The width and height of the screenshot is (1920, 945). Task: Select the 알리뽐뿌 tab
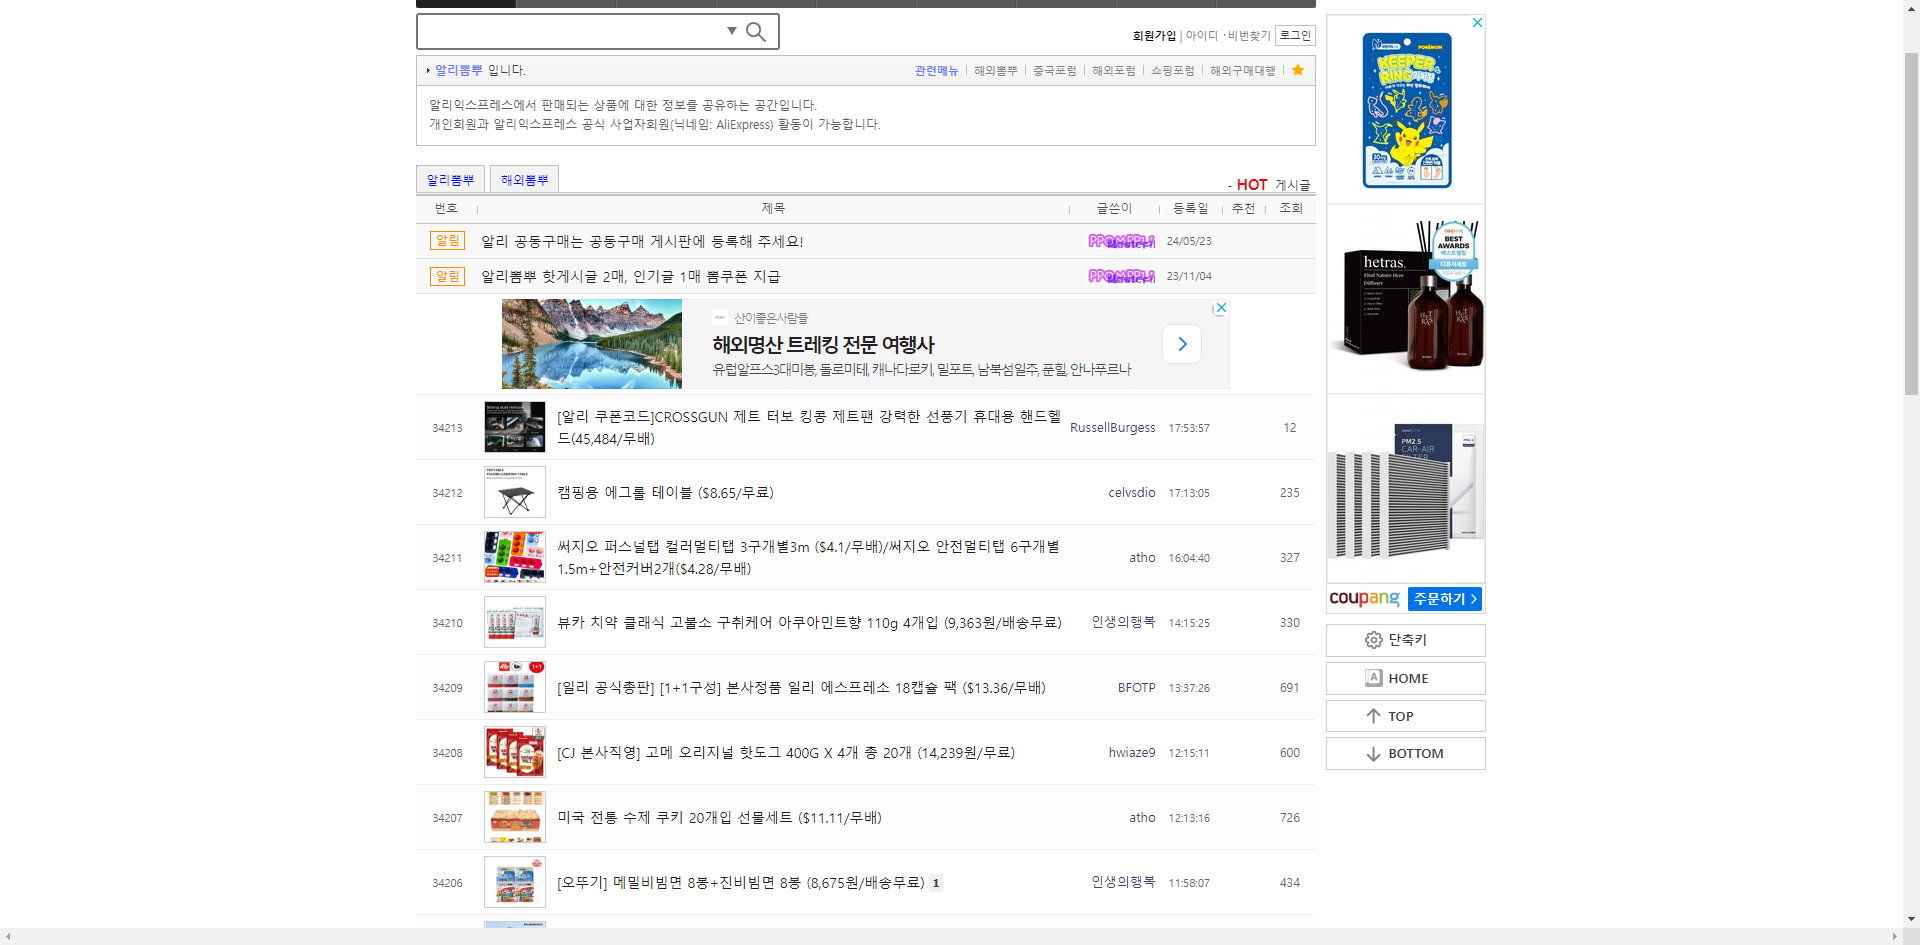(450, 180)
